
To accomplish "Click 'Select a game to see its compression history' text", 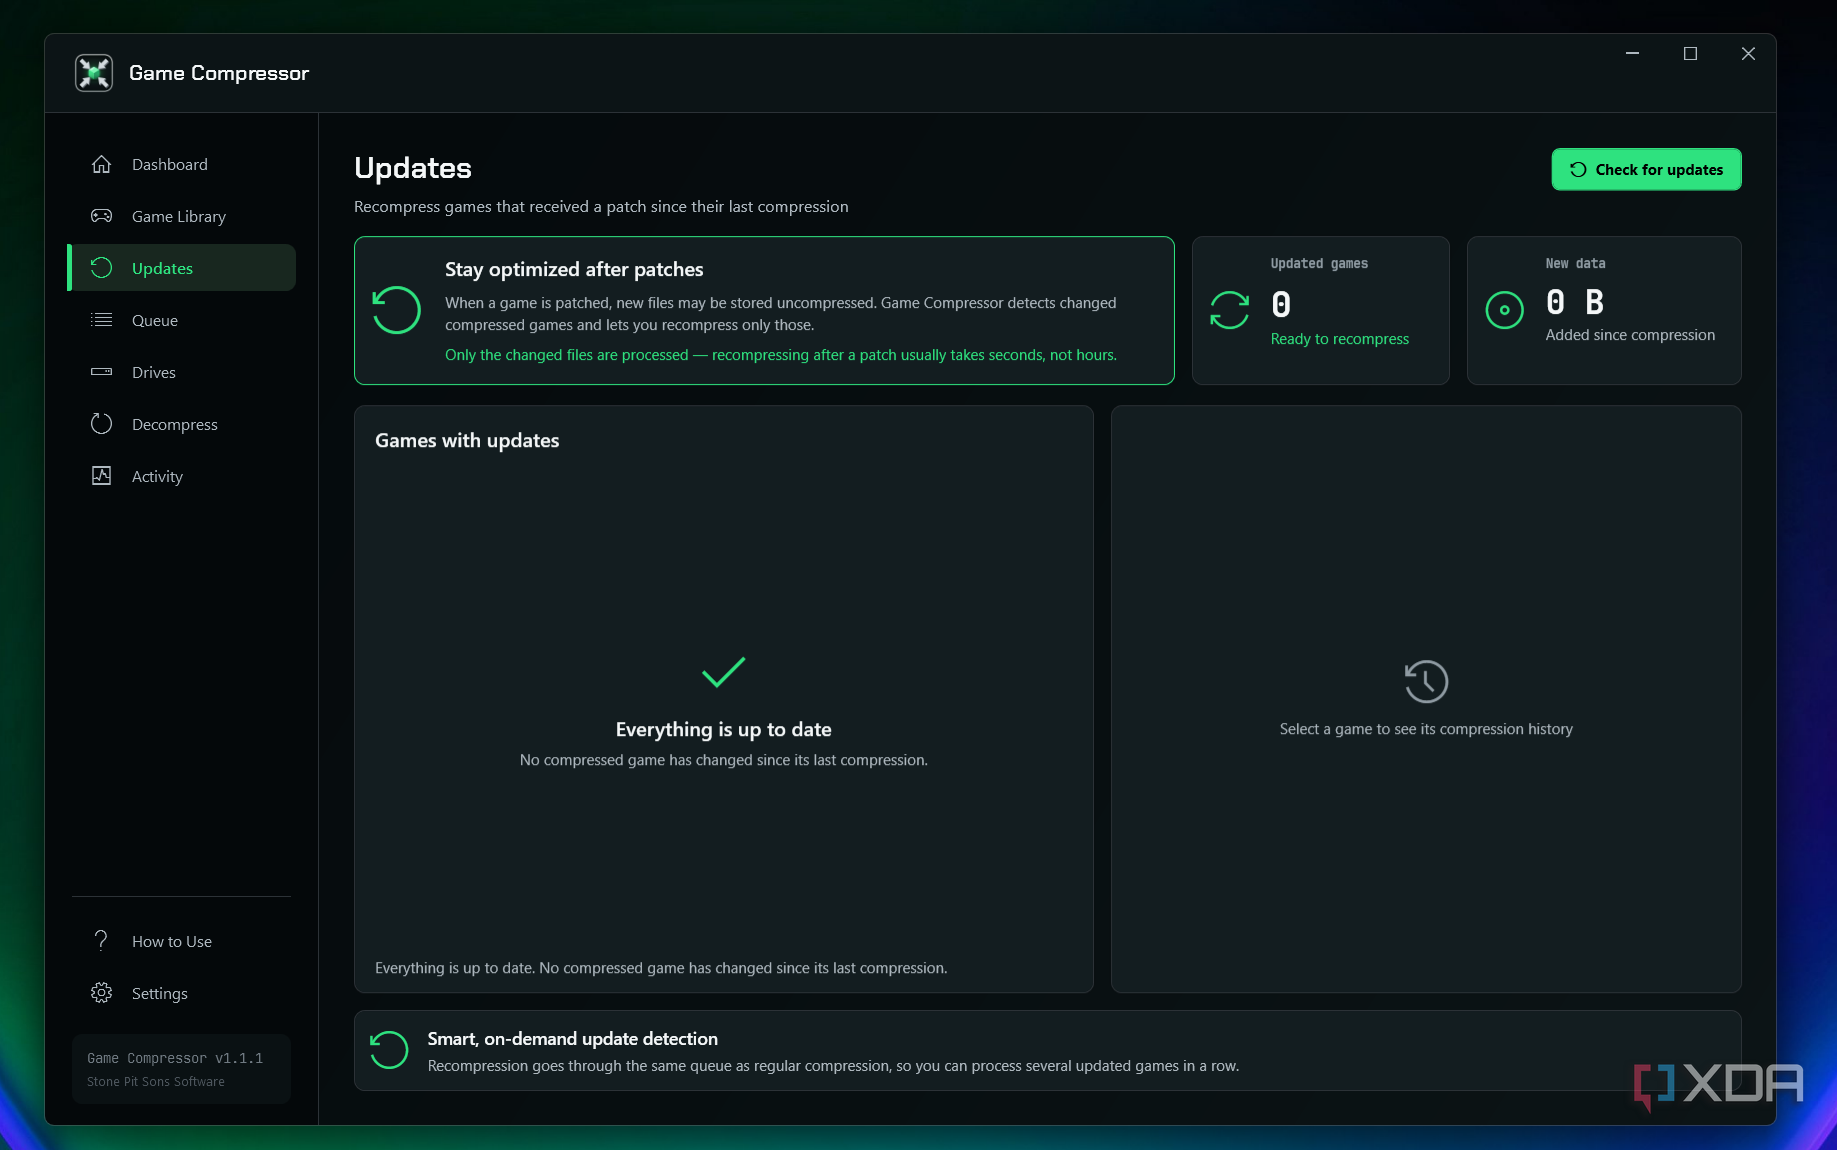I will click(x=1426, y=729).
